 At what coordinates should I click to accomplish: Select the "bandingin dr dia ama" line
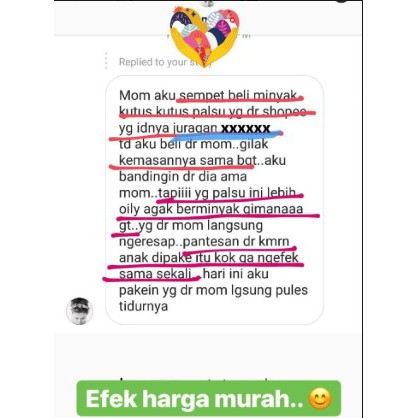pos(183,176)
